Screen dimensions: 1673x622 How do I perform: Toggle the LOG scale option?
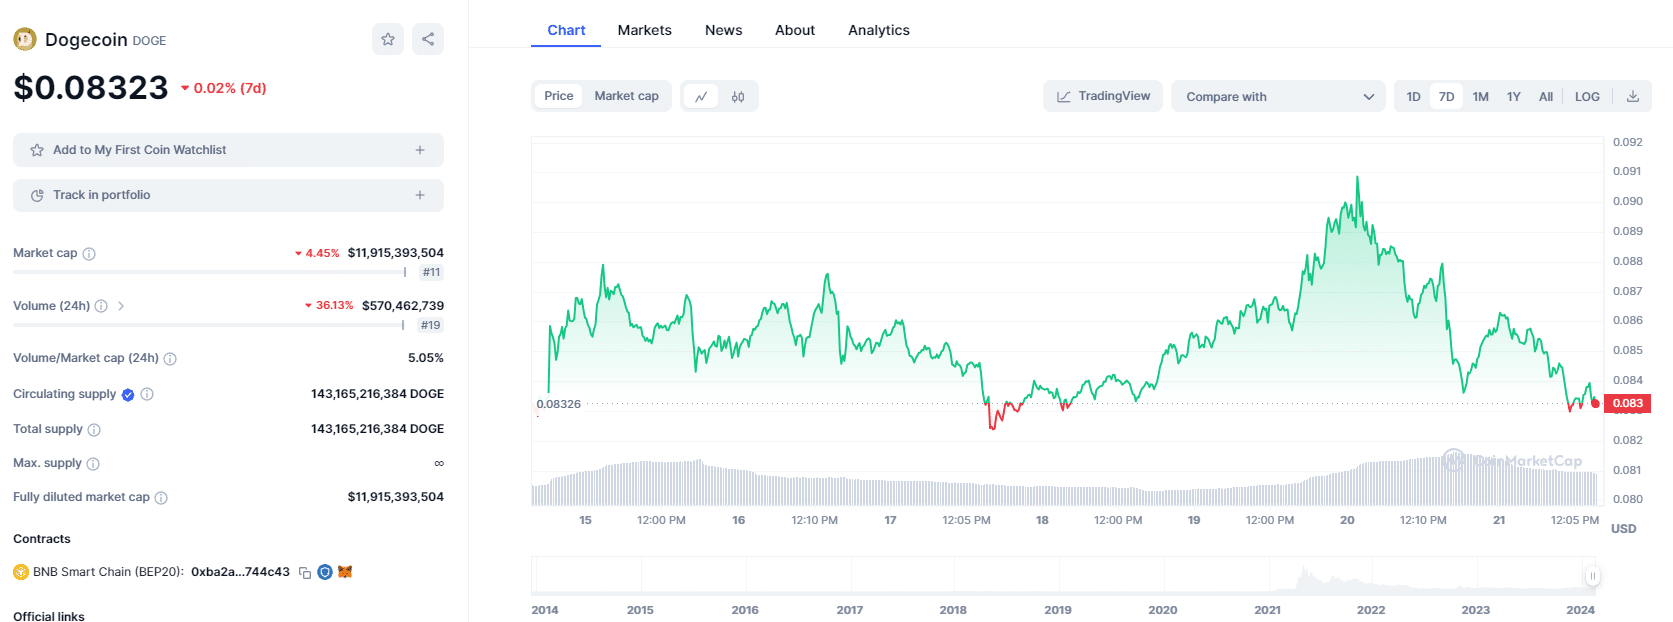[x=1587, y=97]
